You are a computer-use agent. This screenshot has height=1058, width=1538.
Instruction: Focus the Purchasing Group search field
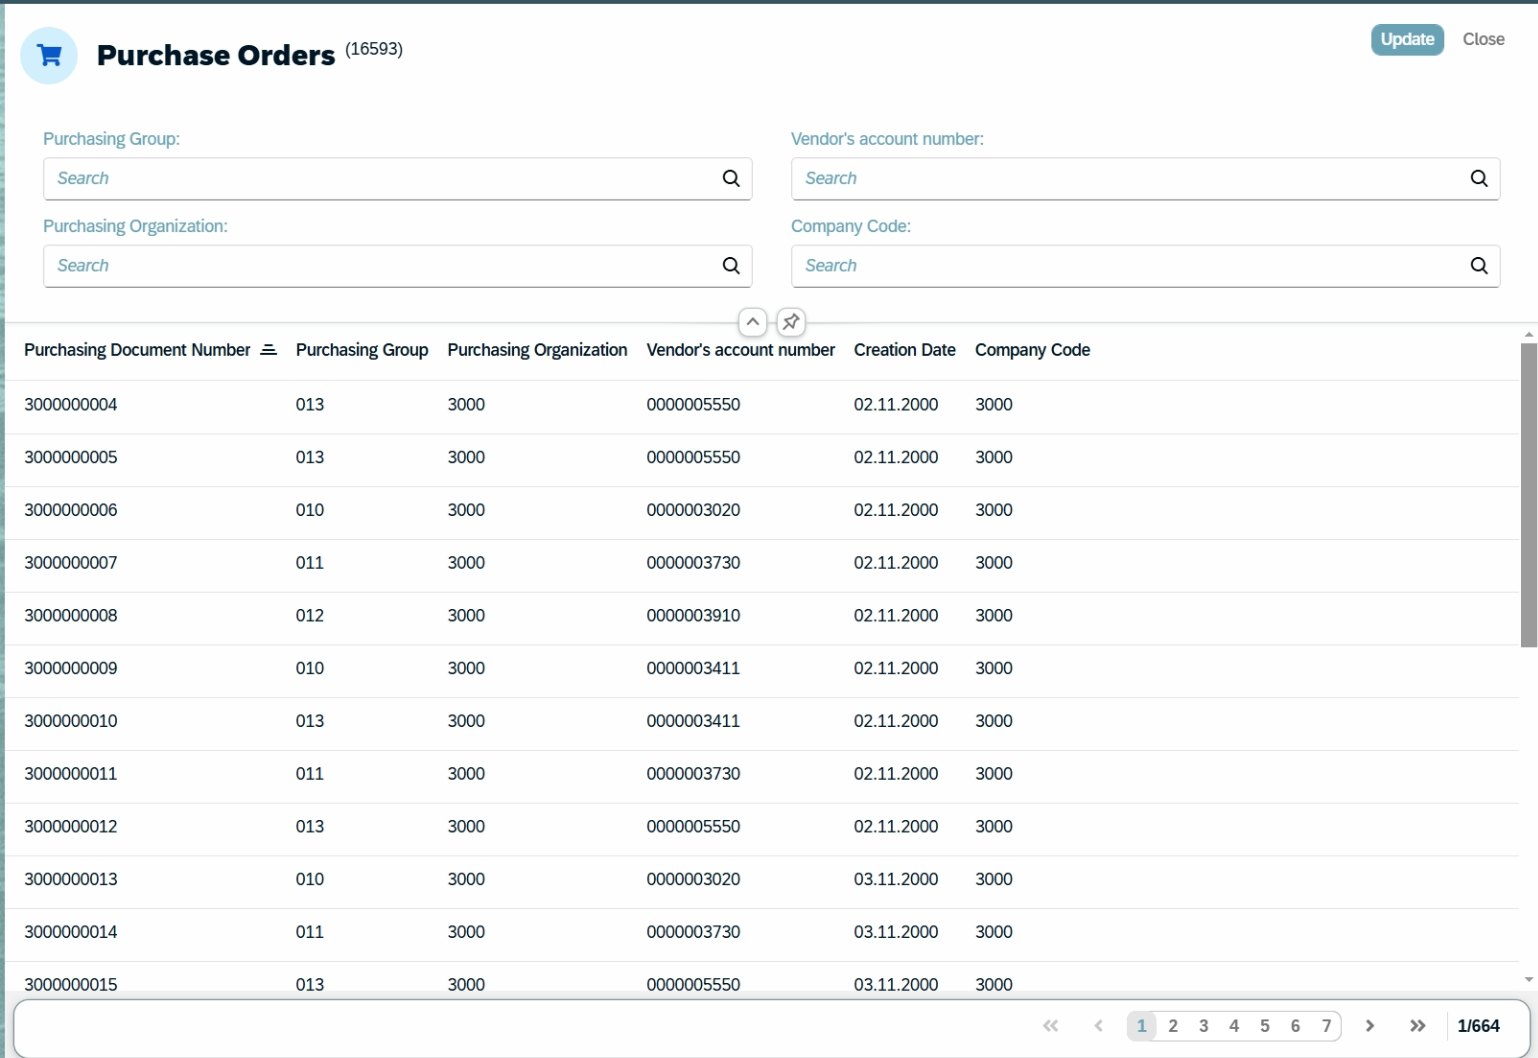click(x=385, y=178)
